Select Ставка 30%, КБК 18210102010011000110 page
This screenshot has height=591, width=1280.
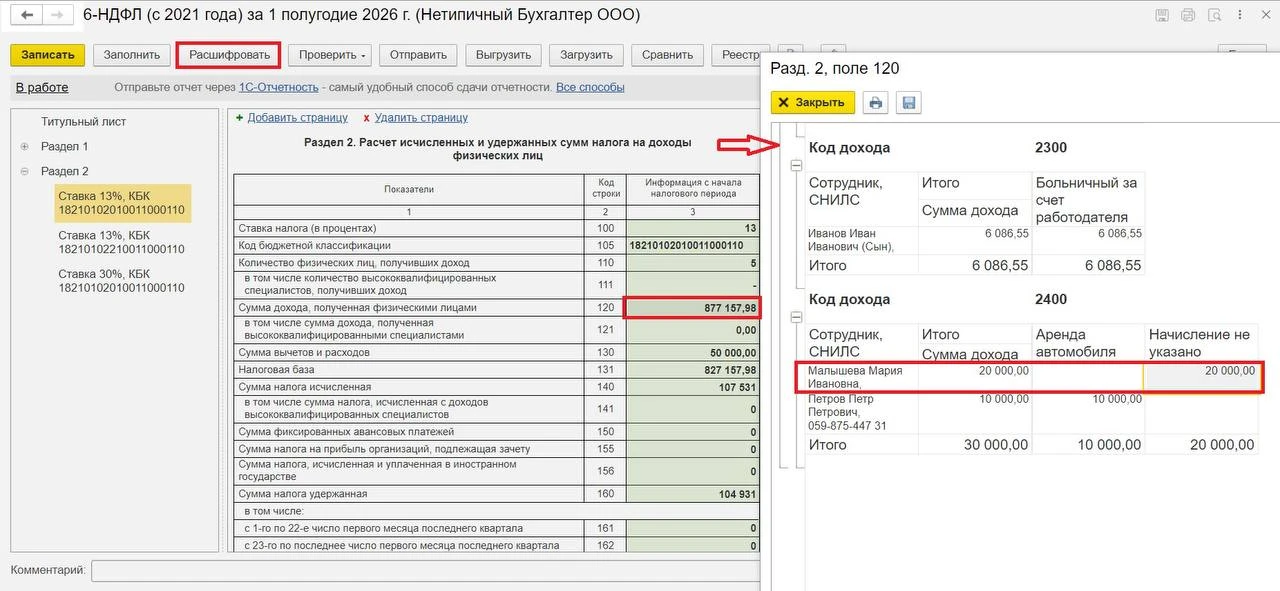click(x=122, y=281)
